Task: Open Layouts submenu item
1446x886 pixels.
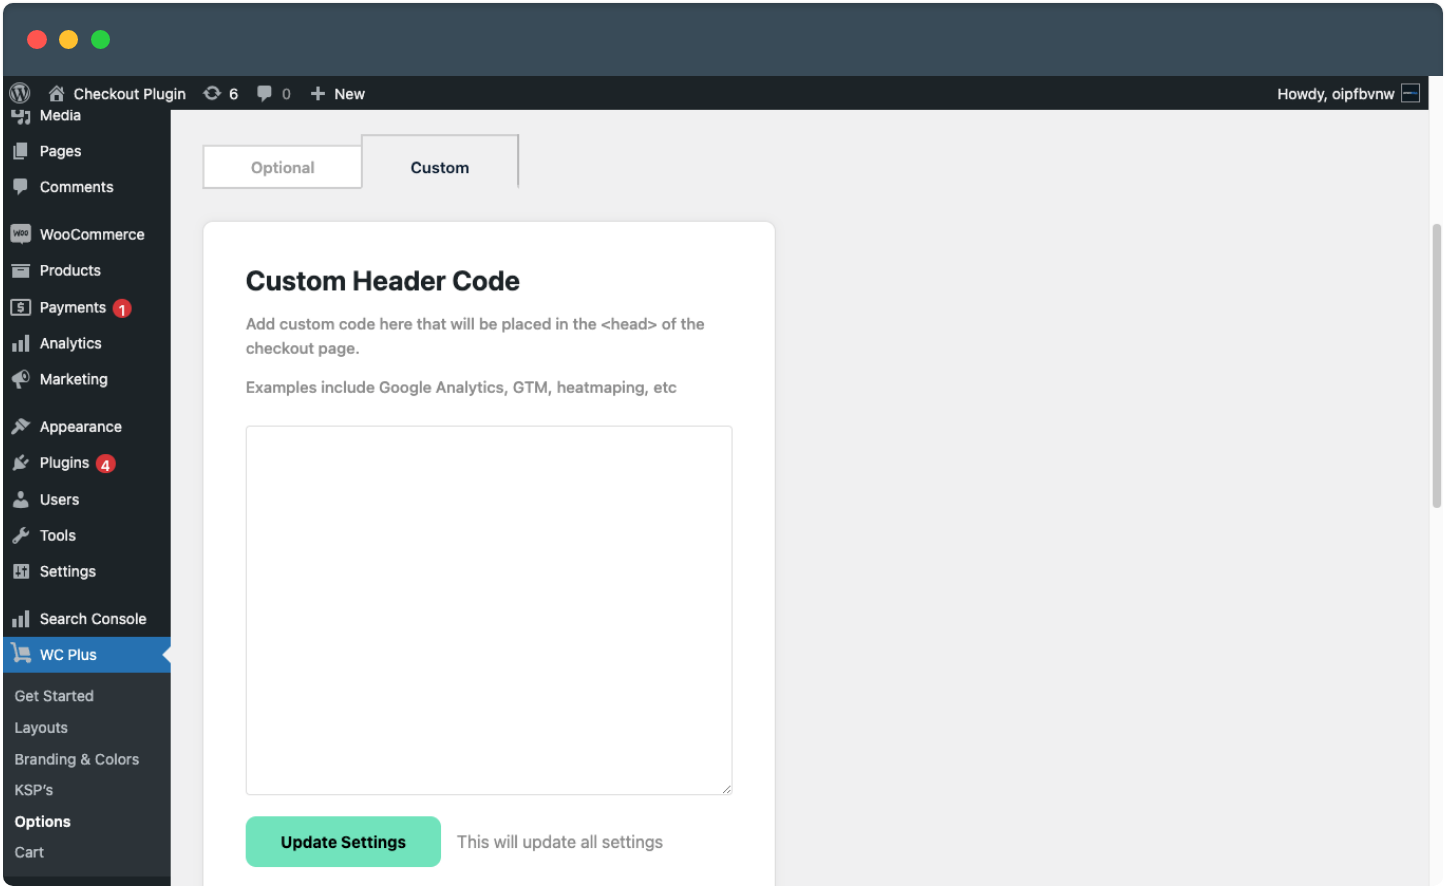Action: 41,728
